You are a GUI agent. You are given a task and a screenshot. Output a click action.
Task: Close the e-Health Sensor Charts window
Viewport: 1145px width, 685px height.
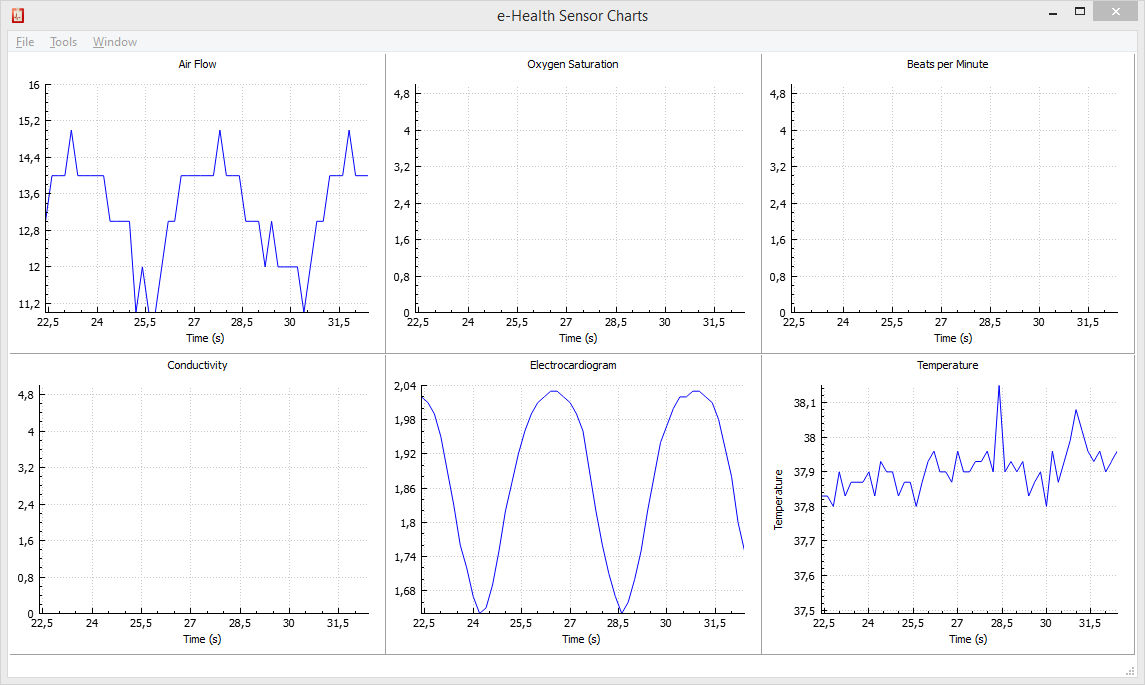tap(1115, 12)
